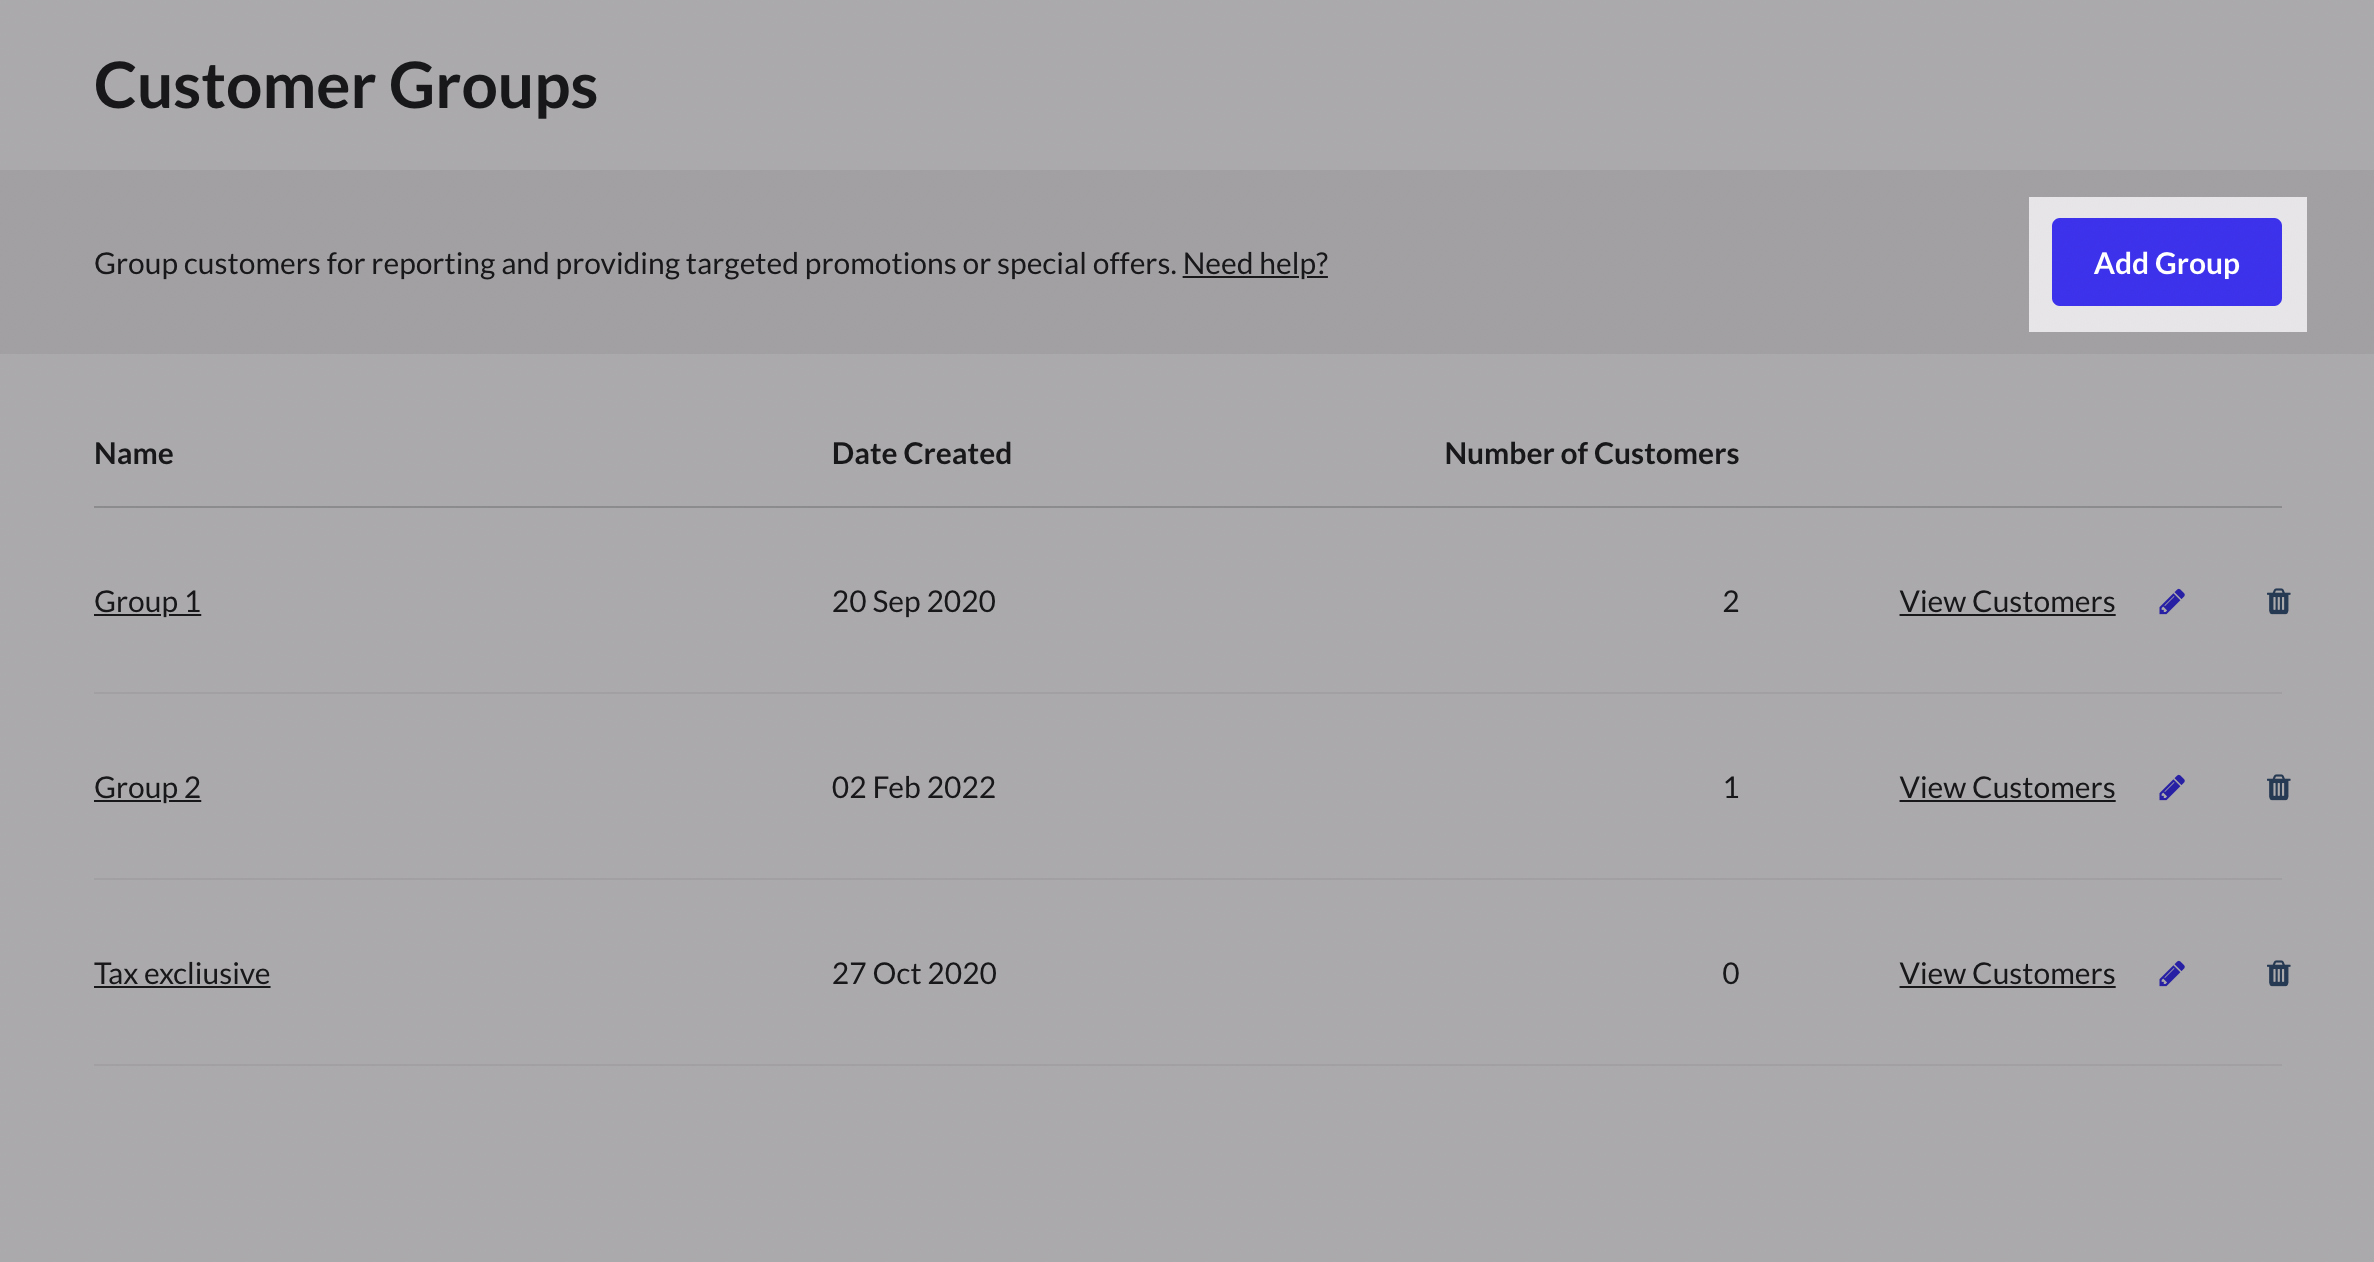Image resolution: width=2374 pixels, height=1262 pixels.
Task: Click the pencil icon for Group 2
Action: tap(2171, 787)
